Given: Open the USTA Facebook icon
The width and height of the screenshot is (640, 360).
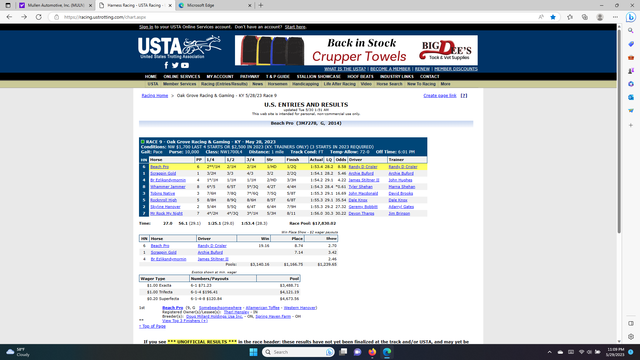Looking at the screenshot, I should 166,65.
